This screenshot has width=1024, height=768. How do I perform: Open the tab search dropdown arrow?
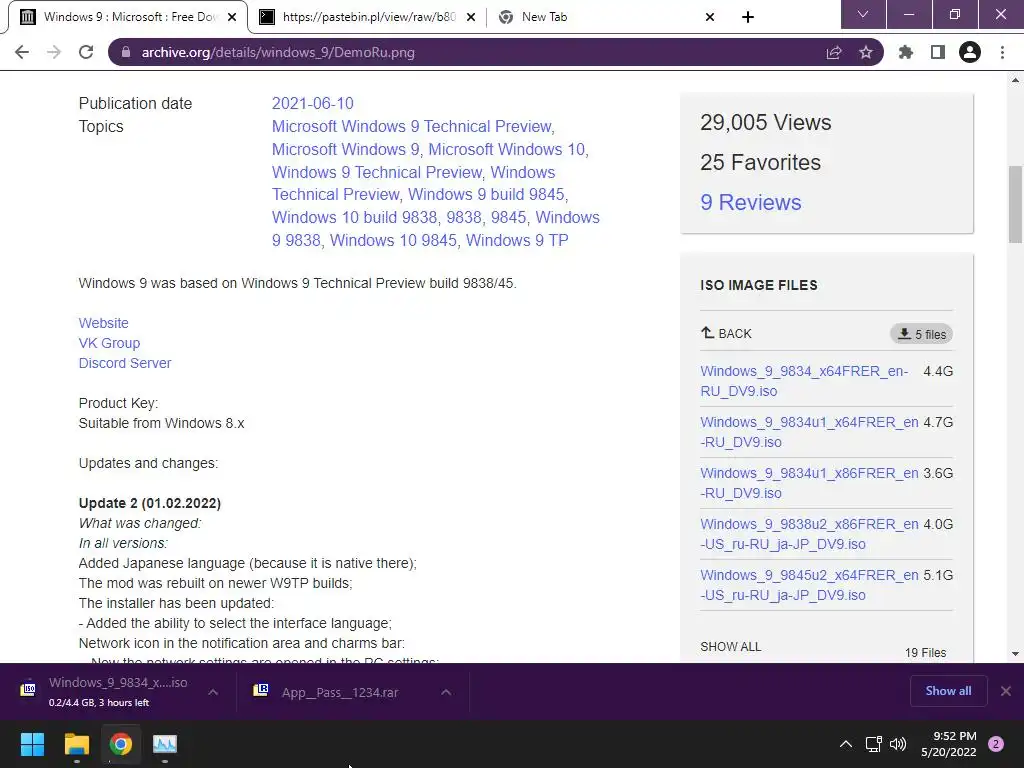863,14
